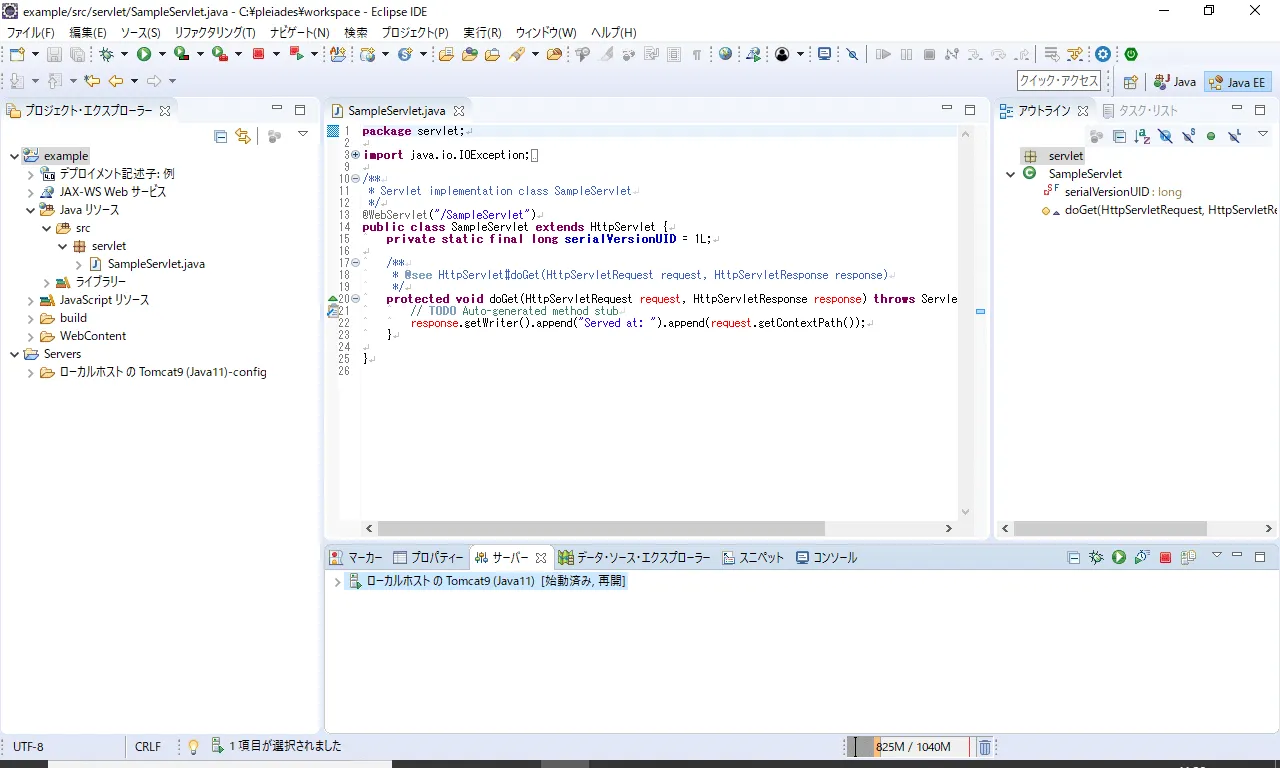
Task: Start the server in debug mode
Action: coord(1096,558)
